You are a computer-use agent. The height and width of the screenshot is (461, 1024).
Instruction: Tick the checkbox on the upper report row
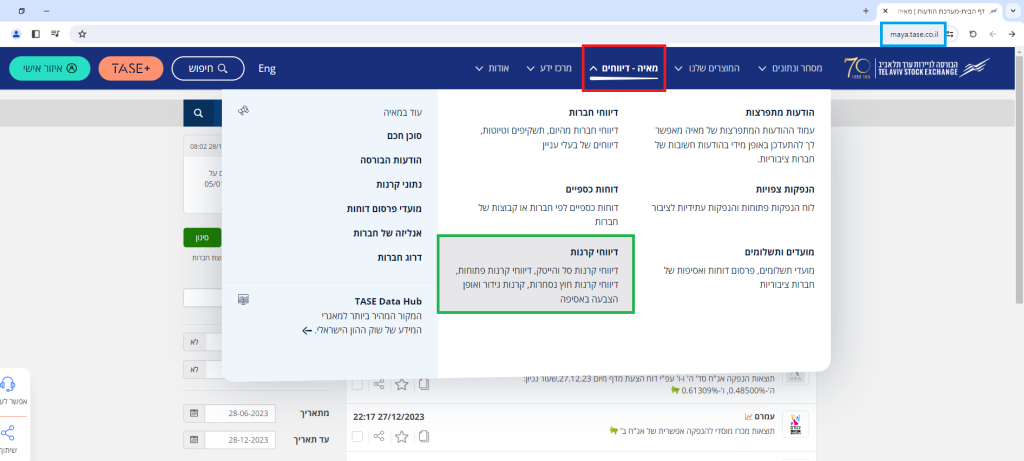click(358, 384)
